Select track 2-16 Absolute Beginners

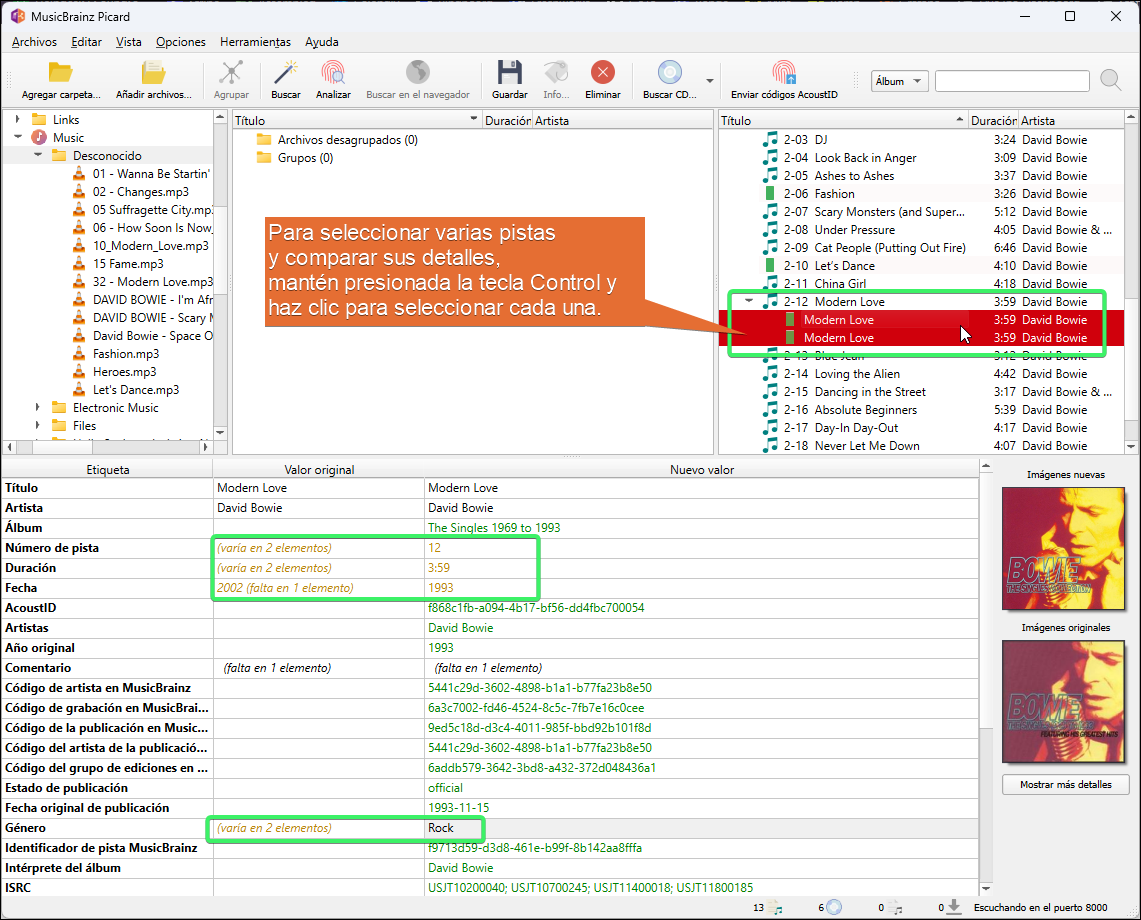850,410
